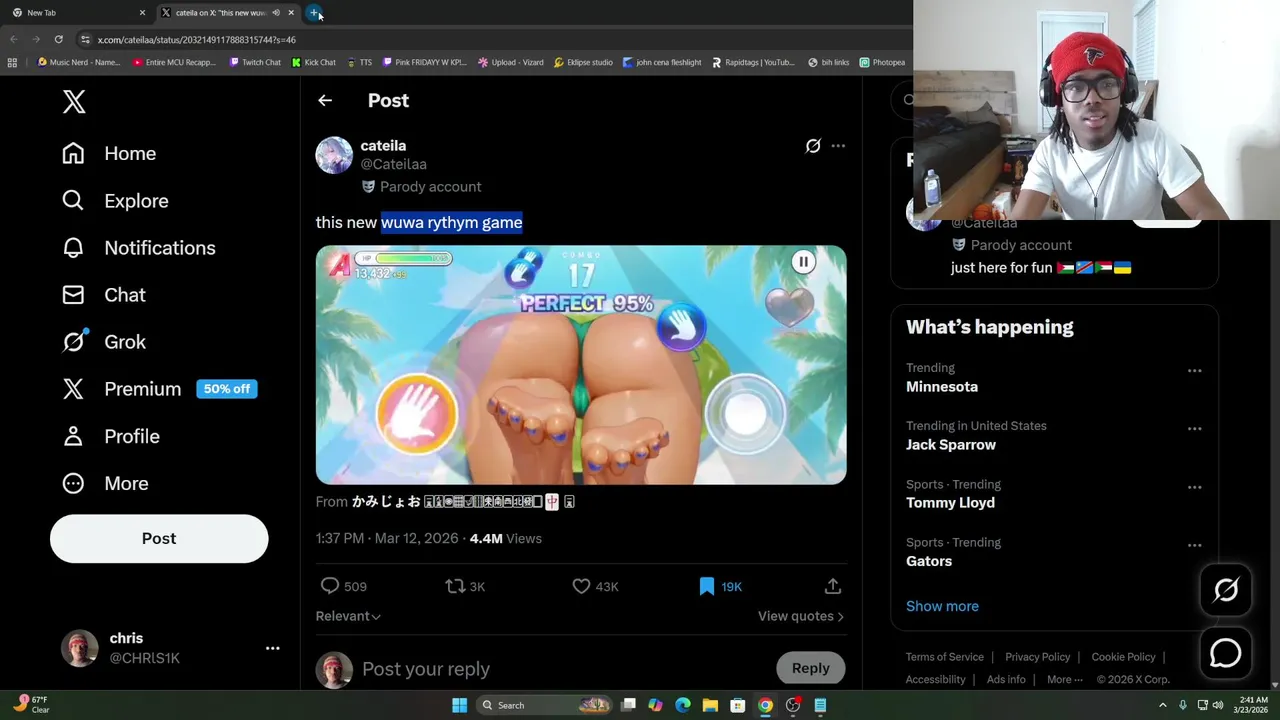Open Chrome icon in taskbar
Screen dimensions: 1280x720
765,705
